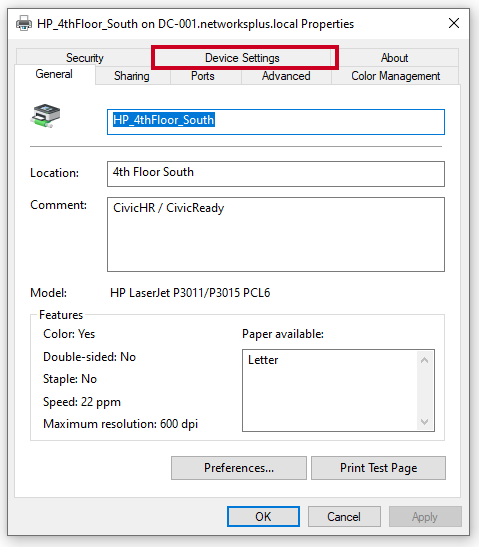Click the Speed: 22 ppm text
This screenshot has height=547, width=479.
click(82, 402)
